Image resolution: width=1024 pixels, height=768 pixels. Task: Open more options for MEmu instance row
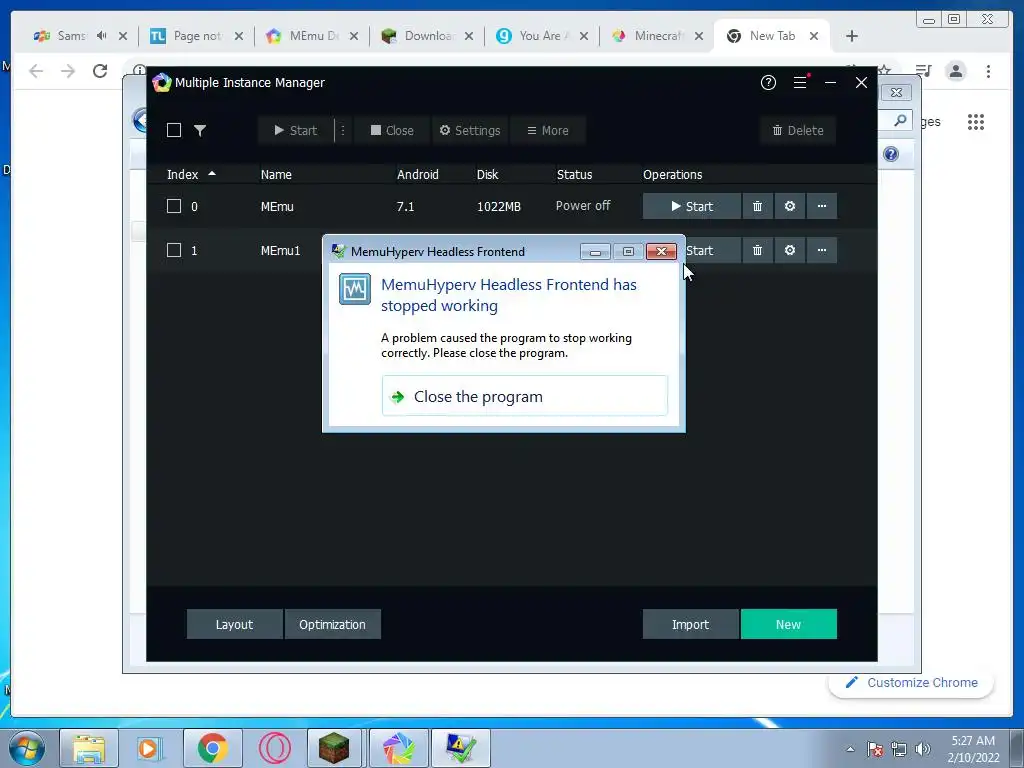pyautogui.click(x=822, y=206)
